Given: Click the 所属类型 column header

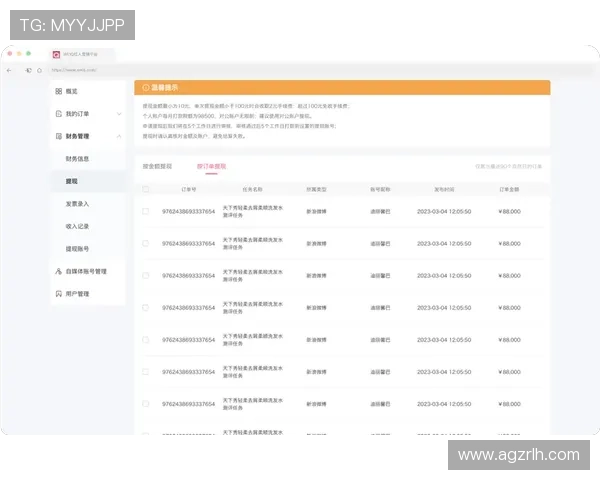Looking at the screenshot, I should click(x=316, y=189).
